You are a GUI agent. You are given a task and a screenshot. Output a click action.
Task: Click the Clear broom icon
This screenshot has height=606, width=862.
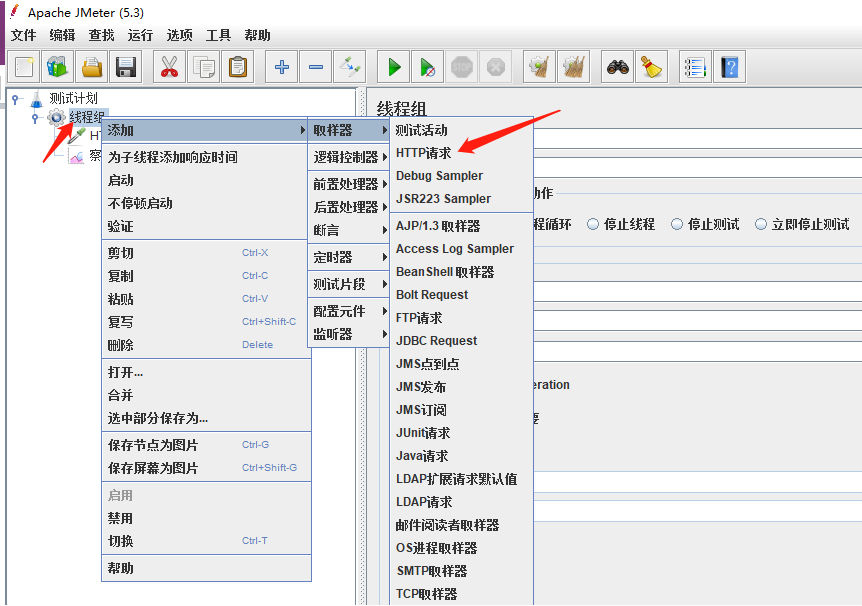point(539,67)
